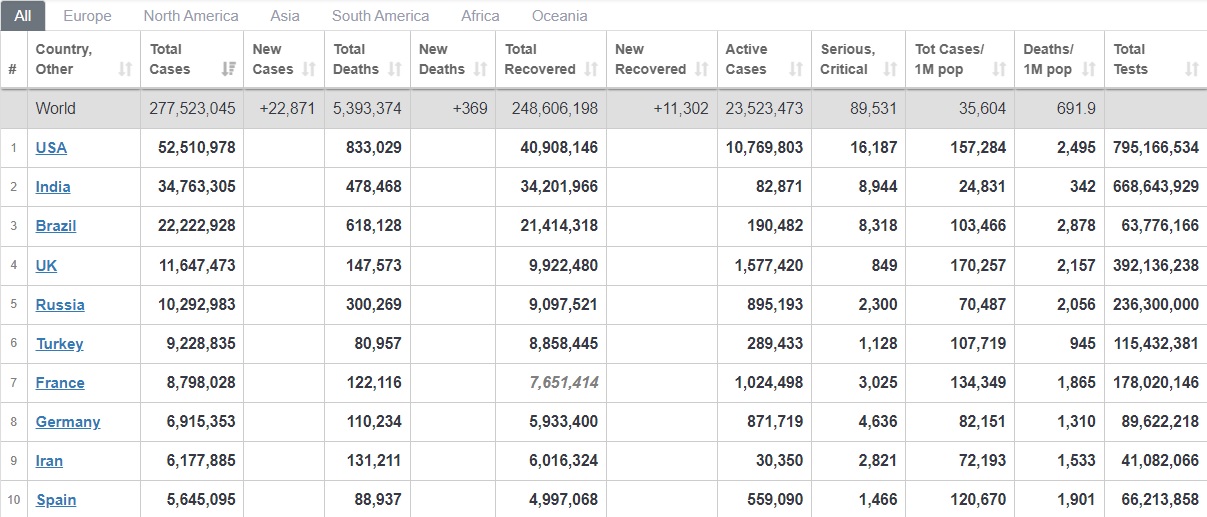Sort by the New Deaths arrow icon
Screen dimensions: 1207x517
(x=480, y=69)
